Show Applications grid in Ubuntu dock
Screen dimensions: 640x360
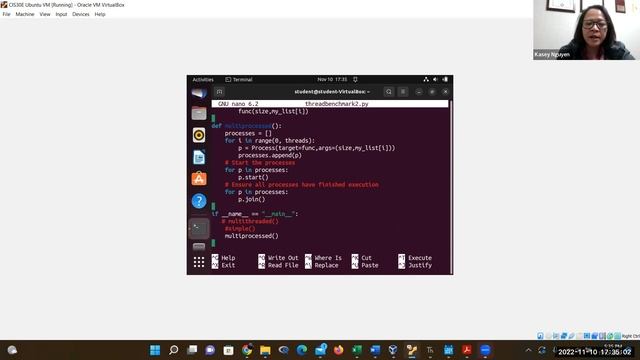tap(199, 262)
